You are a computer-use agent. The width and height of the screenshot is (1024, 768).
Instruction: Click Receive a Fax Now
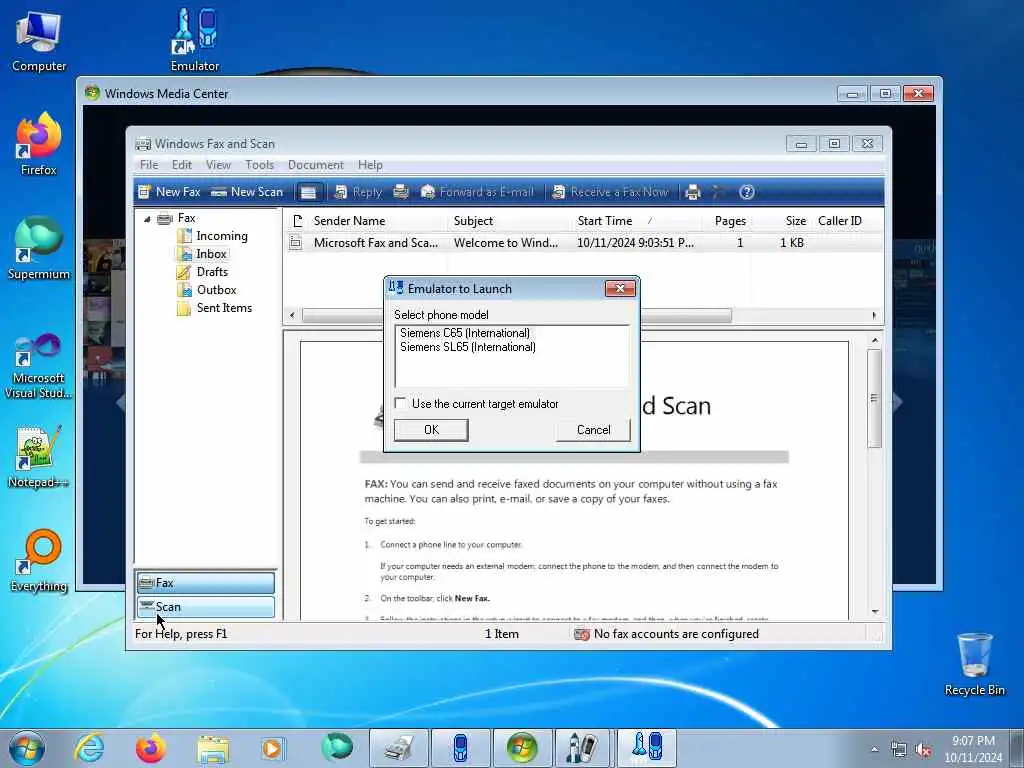pos(611,192)
